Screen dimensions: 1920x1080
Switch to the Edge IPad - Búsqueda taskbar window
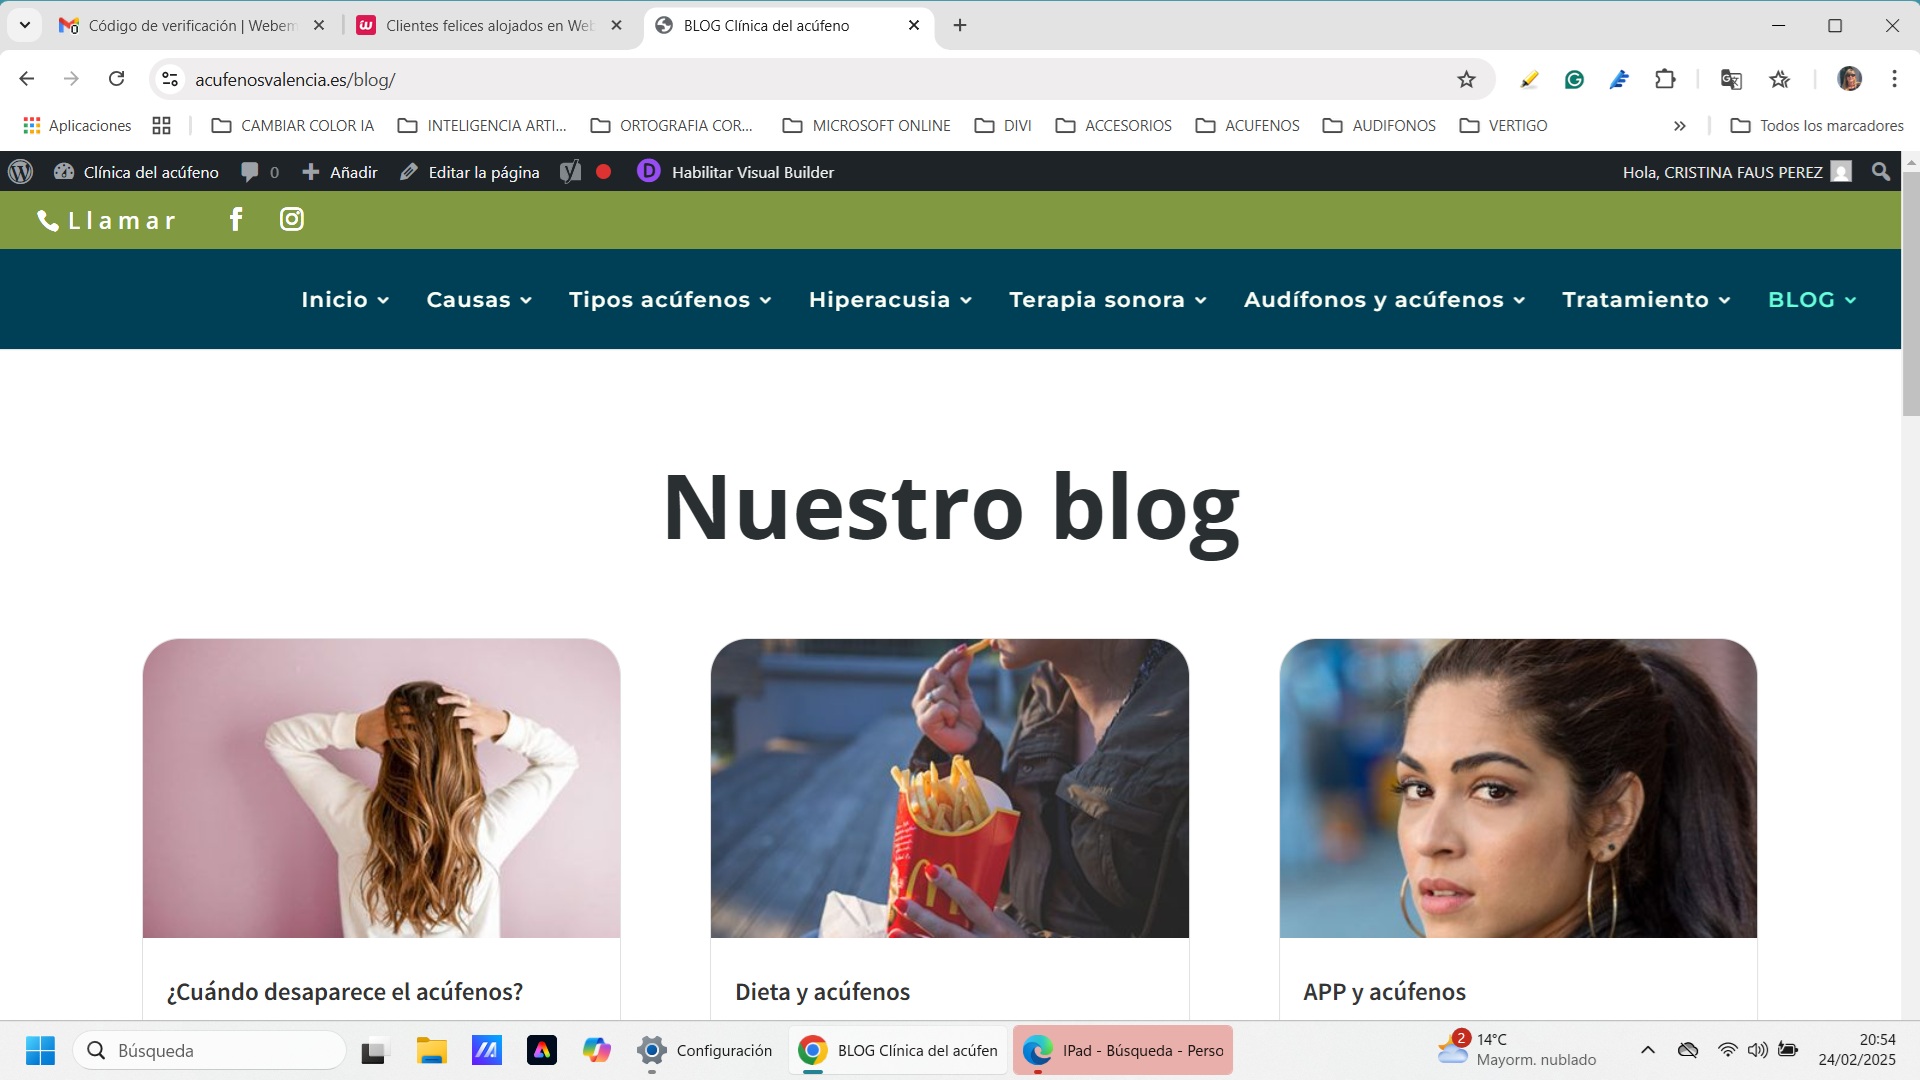(x=1122, y=1050)
